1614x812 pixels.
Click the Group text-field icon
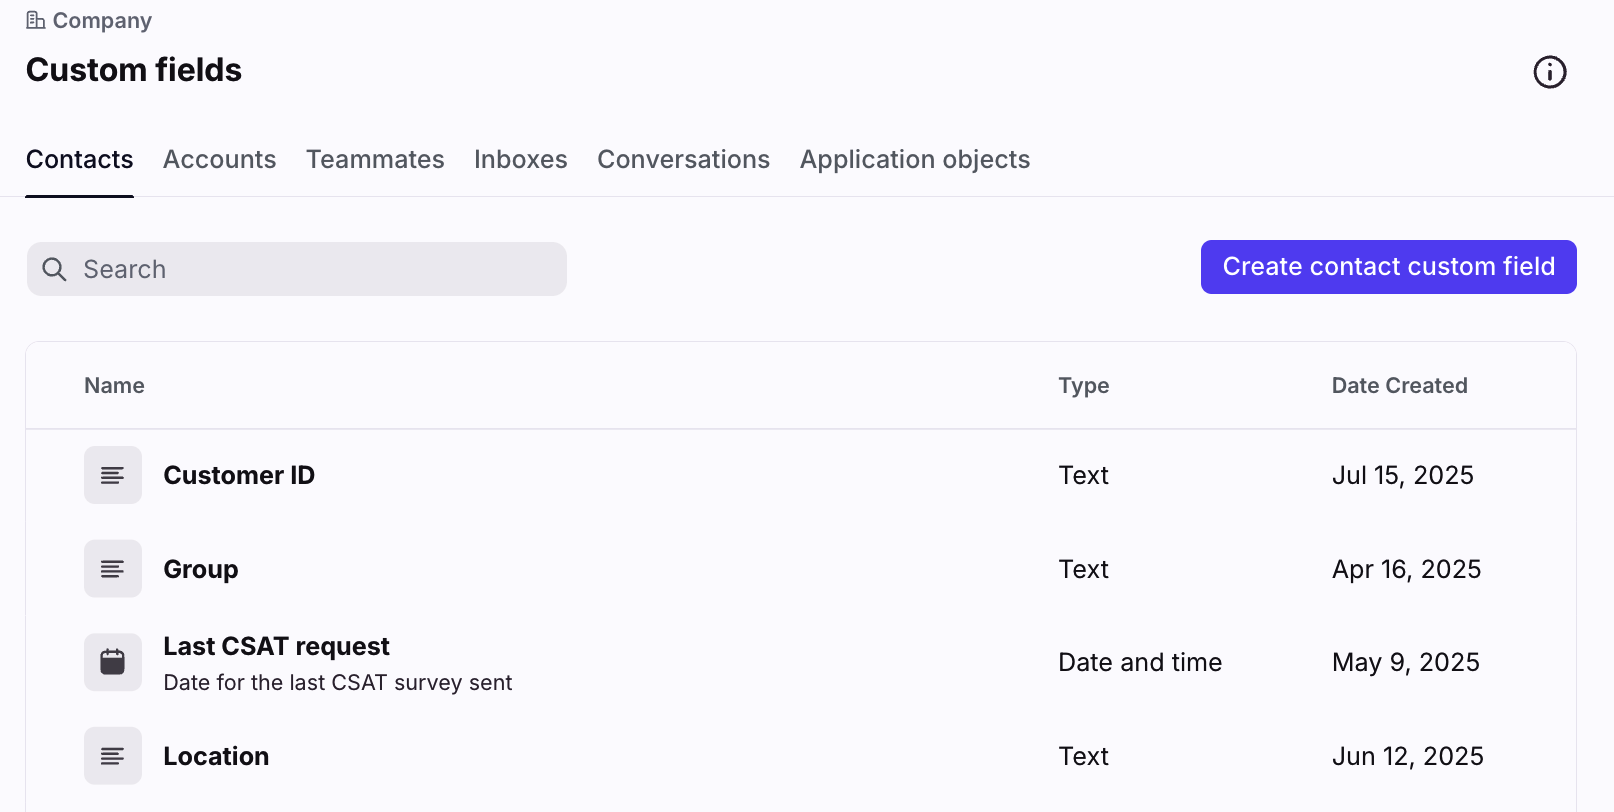113,569
